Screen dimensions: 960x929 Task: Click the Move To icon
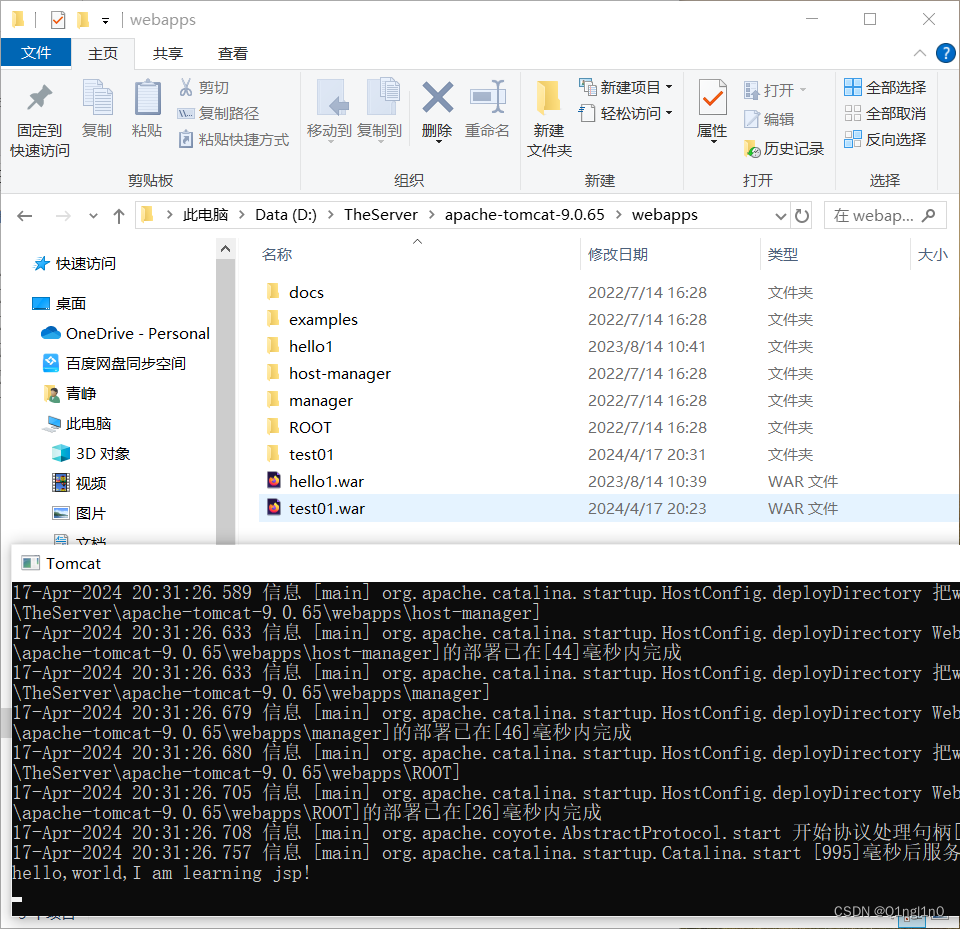pos(331,98)
